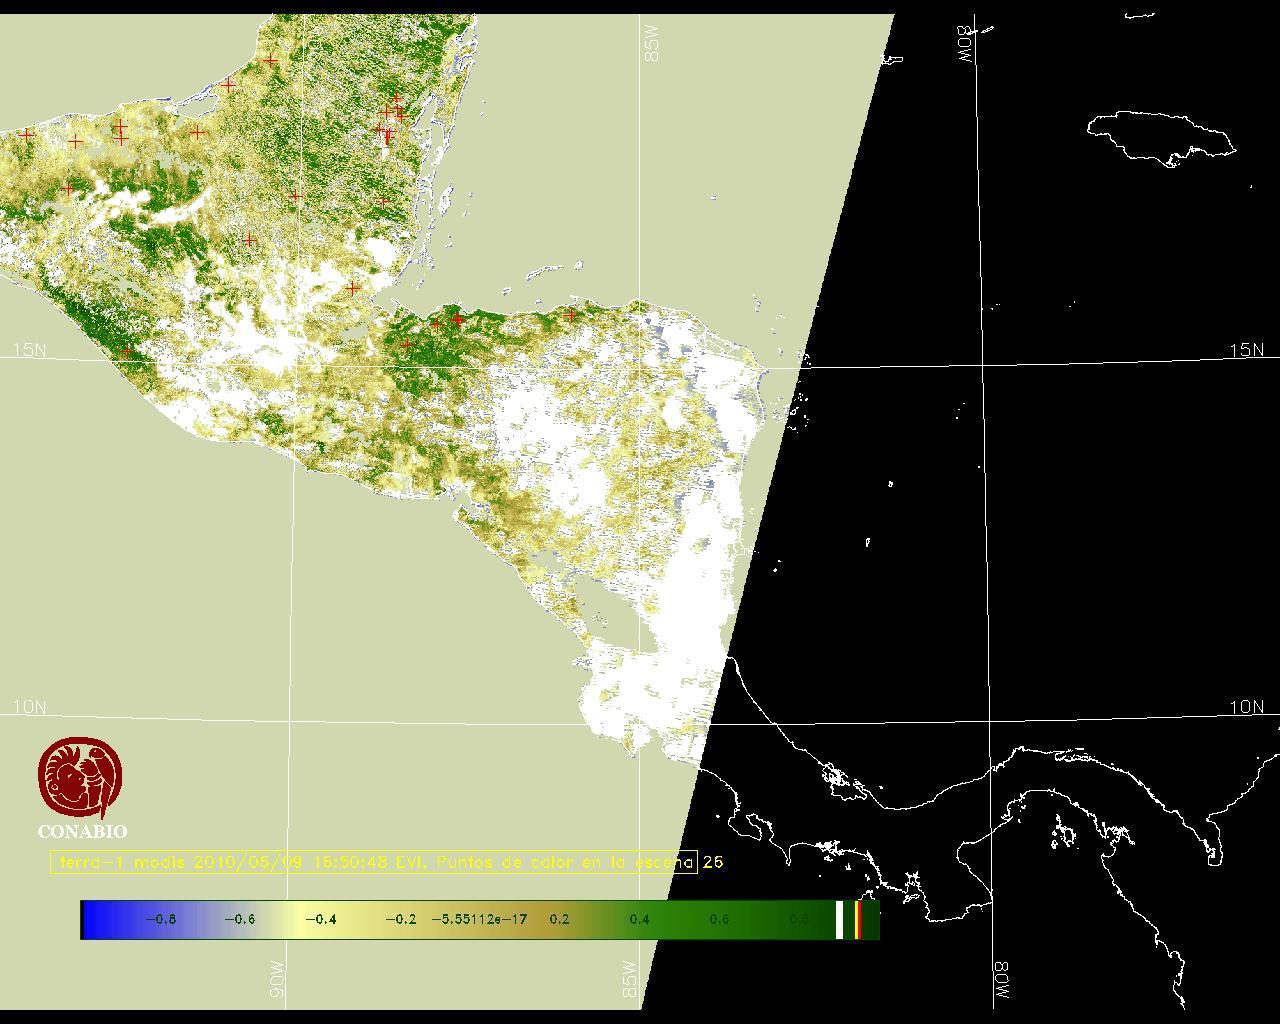Click the number 25 beside the caption

pyautogui.click(x=712, y=862)
